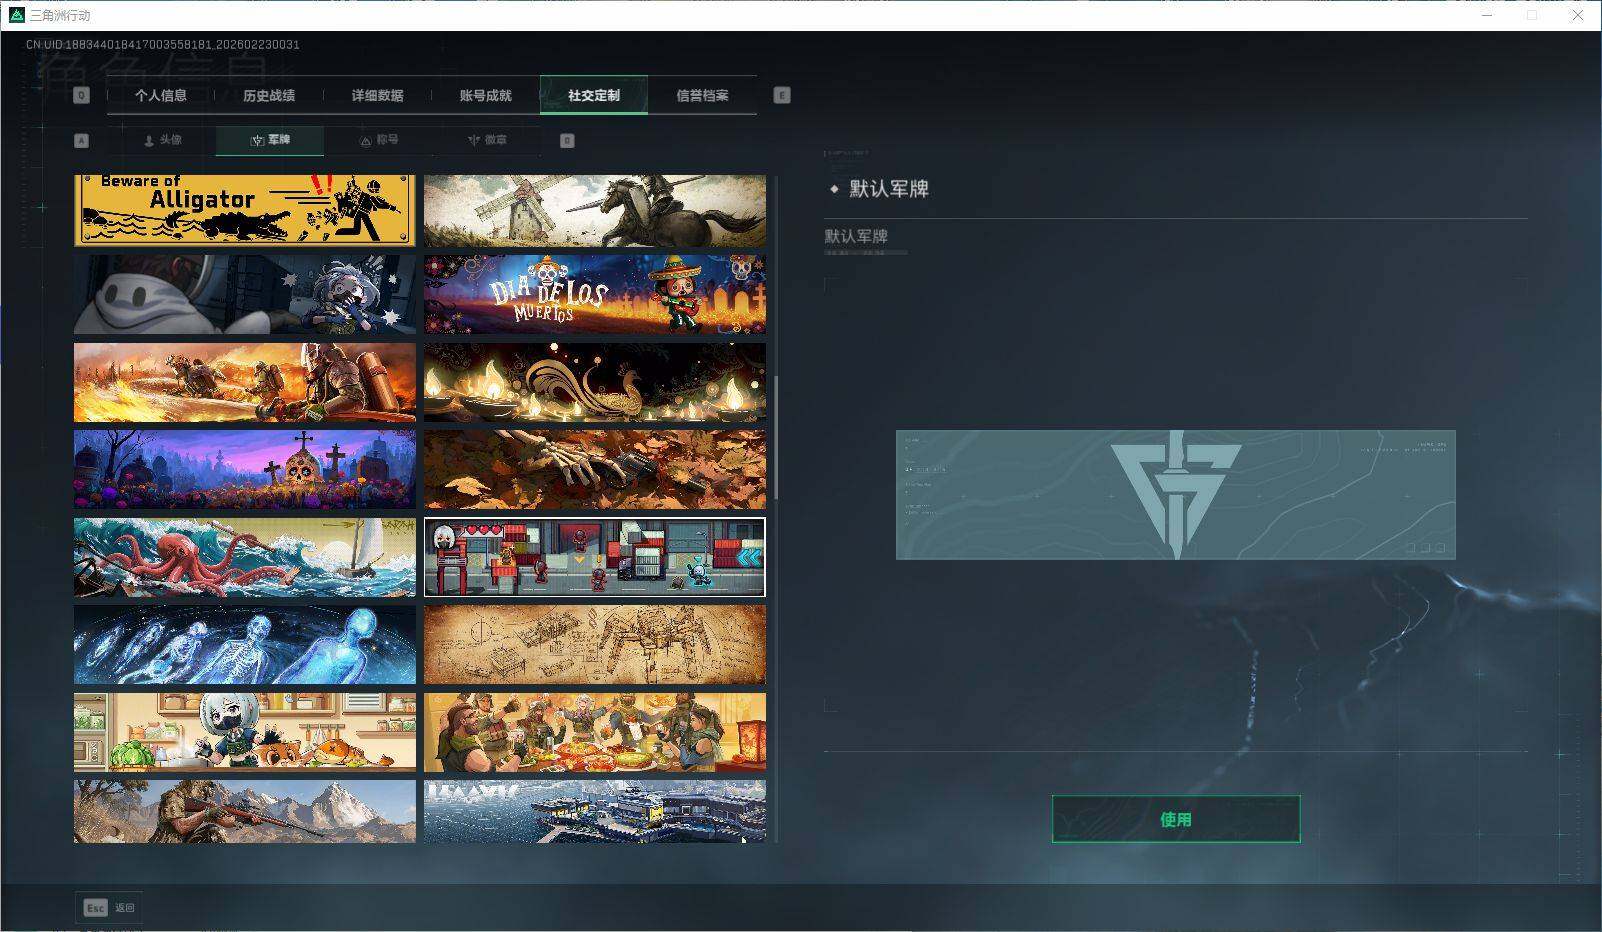Choose the kitchen chibi character dog tag
The image size is (1602, 932).
[x=245, y=732]
